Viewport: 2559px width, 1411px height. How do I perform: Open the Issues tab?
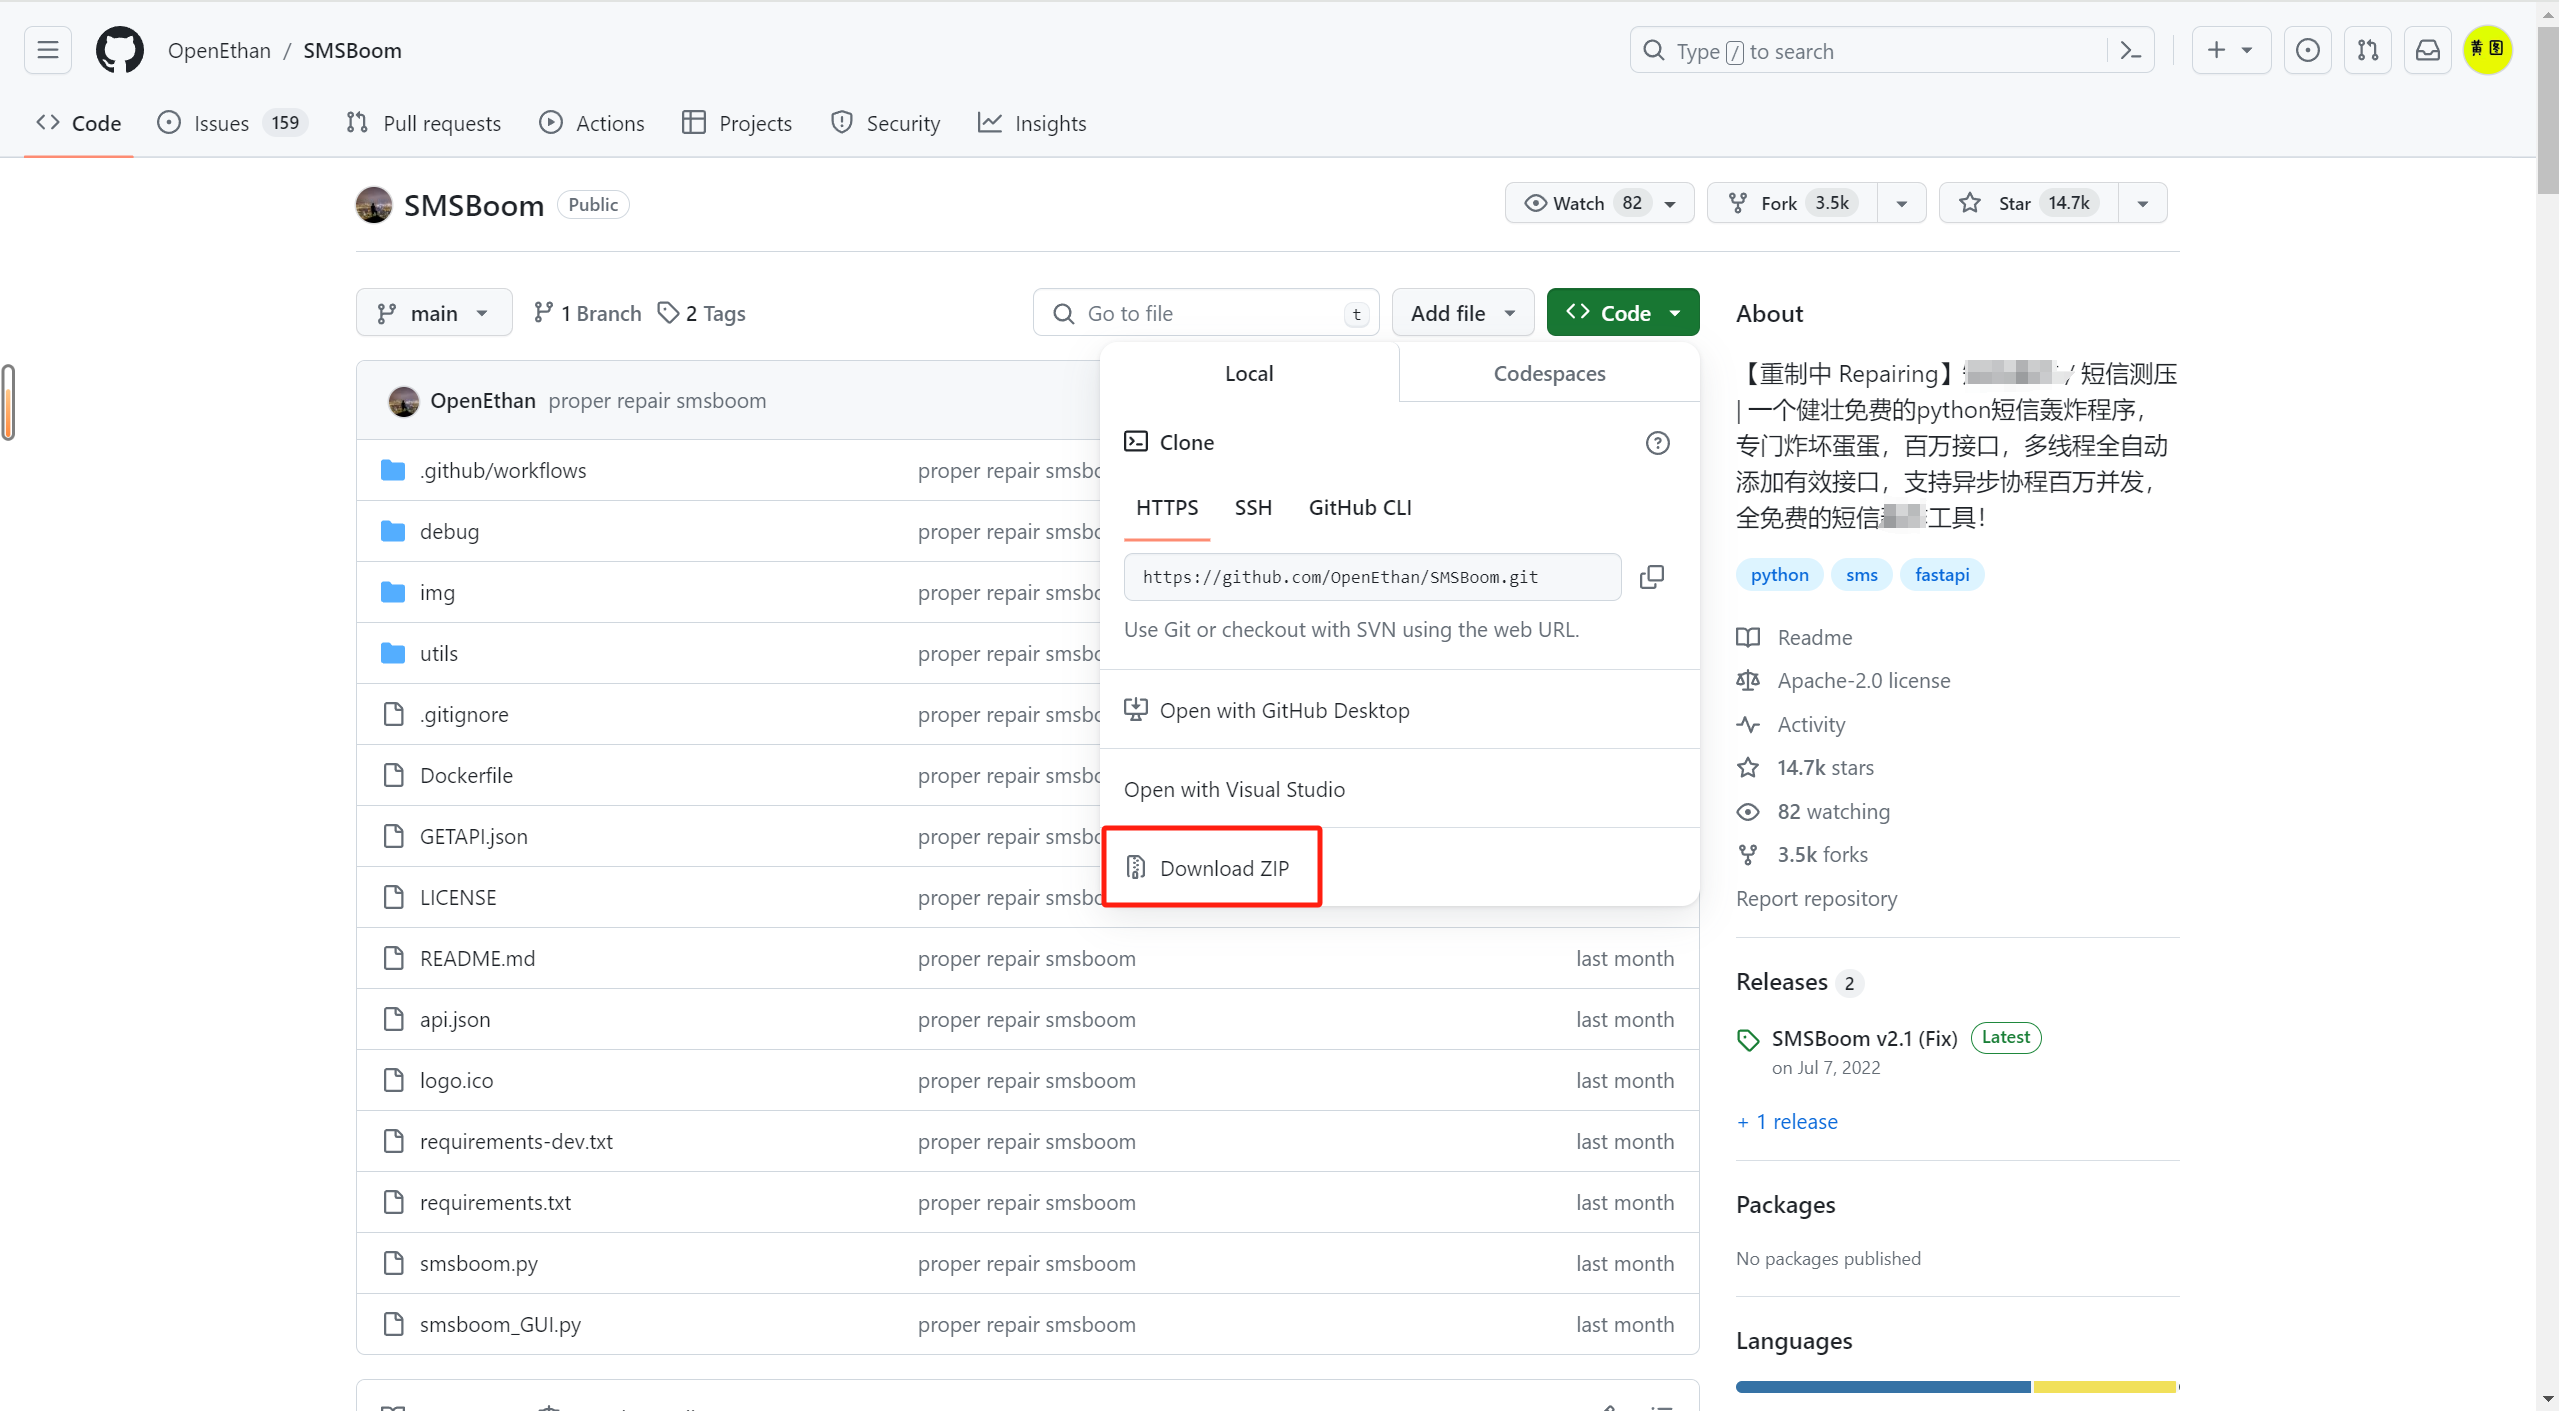tap(221, 123)
